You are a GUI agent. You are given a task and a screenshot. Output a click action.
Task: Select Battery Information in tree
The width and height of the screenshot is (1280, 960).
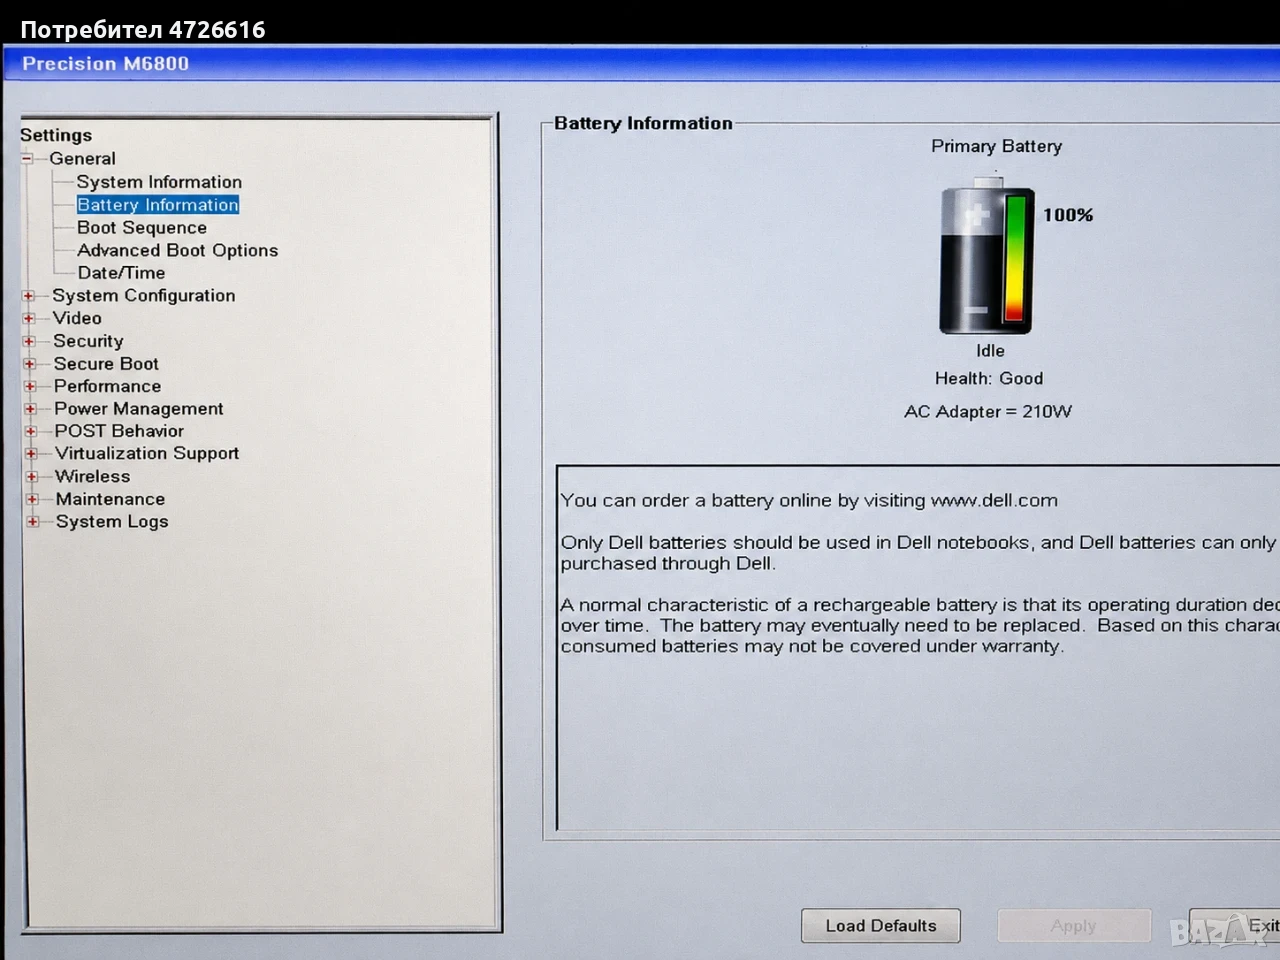pos(158,205)
